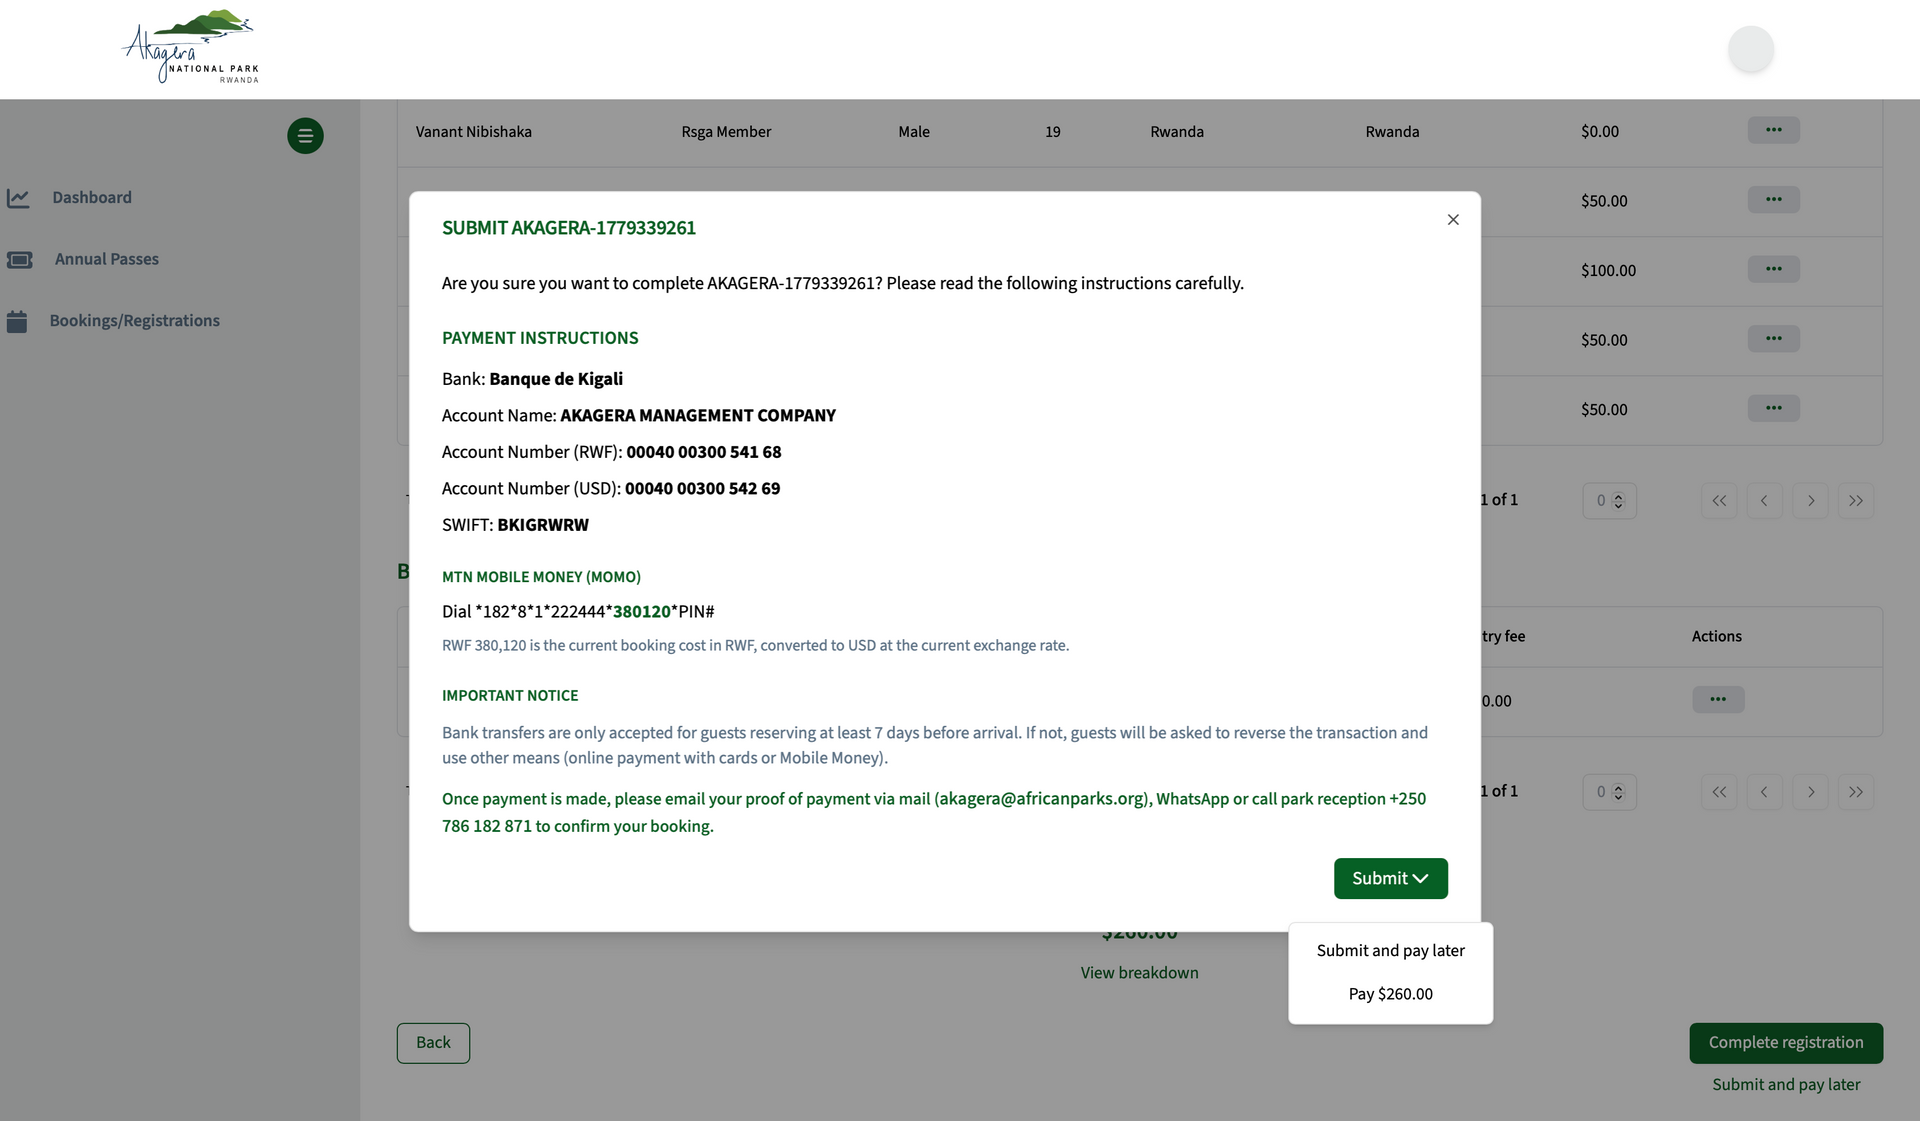Viewport: 1920px width, 1121px height.
Task: Click the Dashboard chart icon
Action: click(18, 198)
